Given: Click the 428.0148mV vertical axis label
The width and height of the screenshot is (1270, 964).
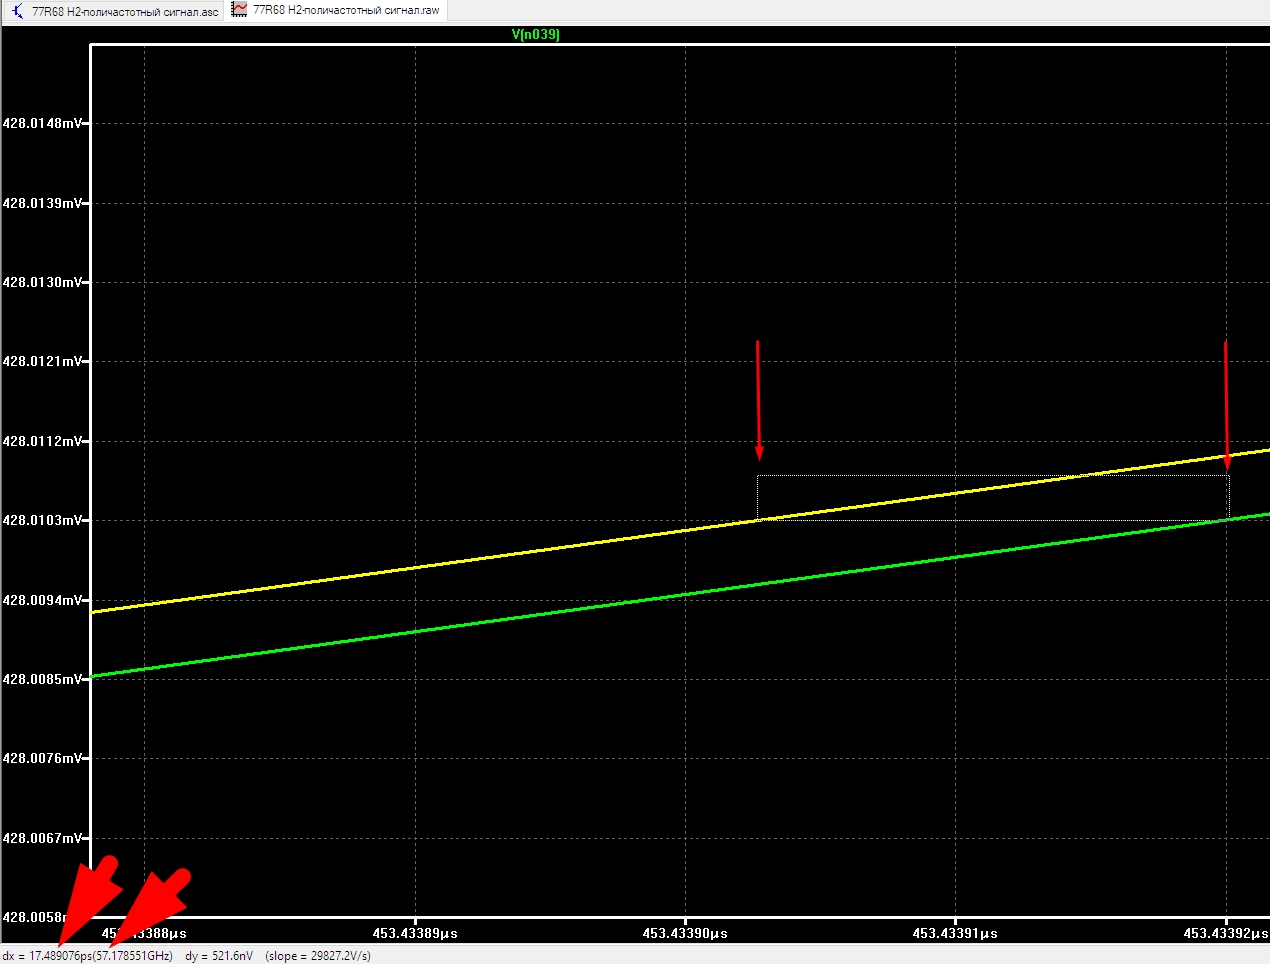Looking at the screenshot, I should pos(42,123).
